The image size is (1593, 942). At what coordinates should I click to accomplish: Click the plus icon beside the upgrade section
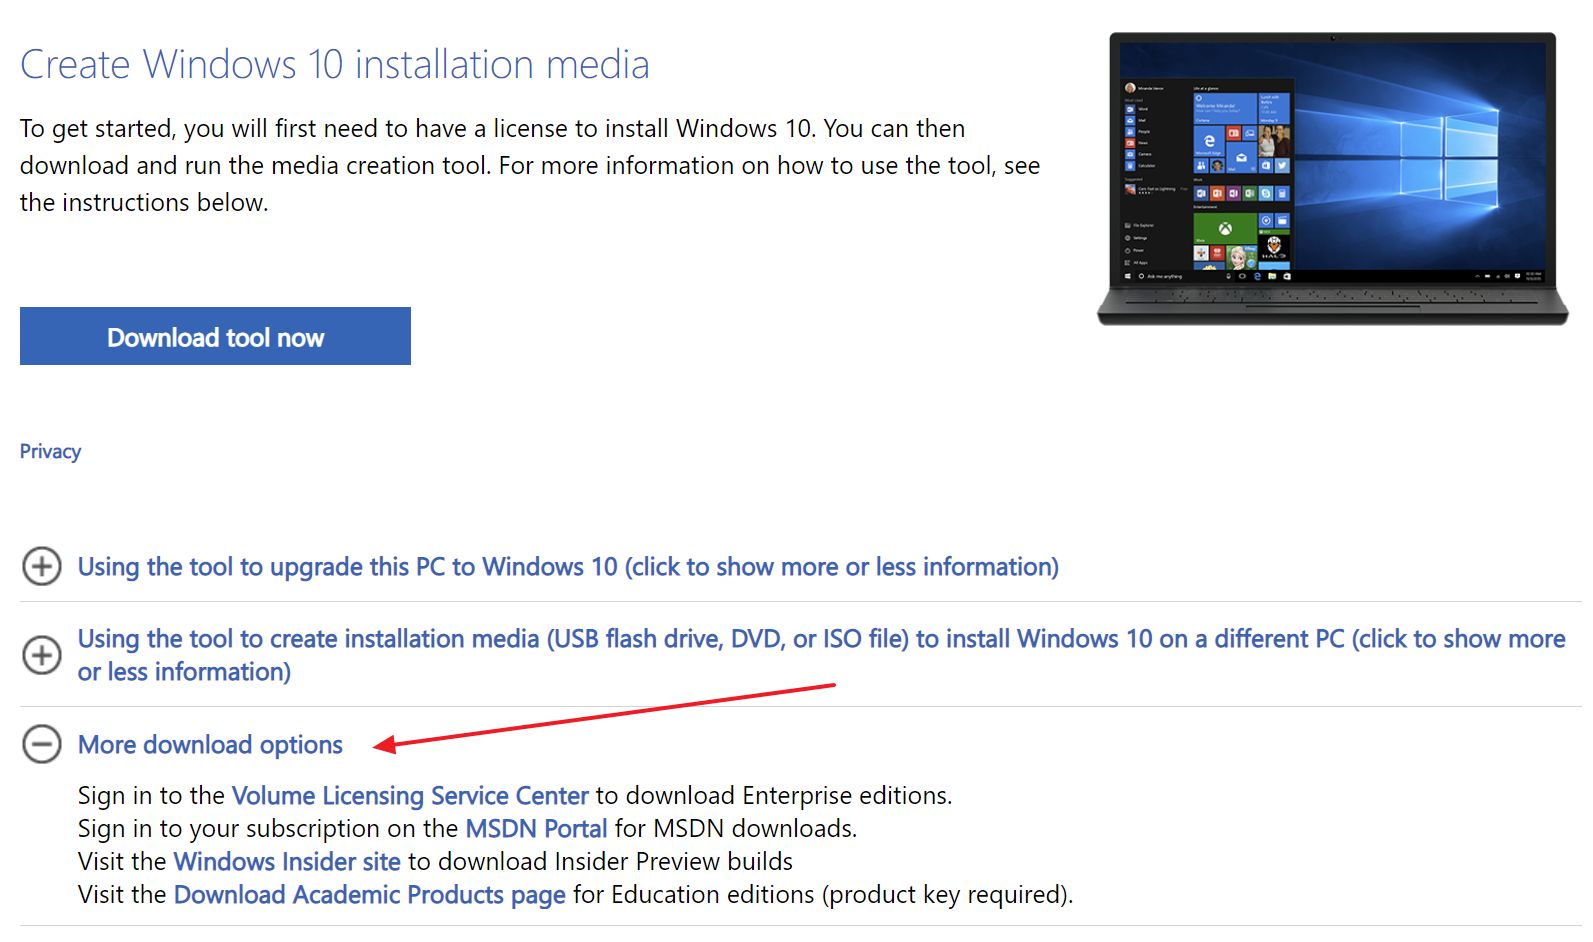[41, 567]
